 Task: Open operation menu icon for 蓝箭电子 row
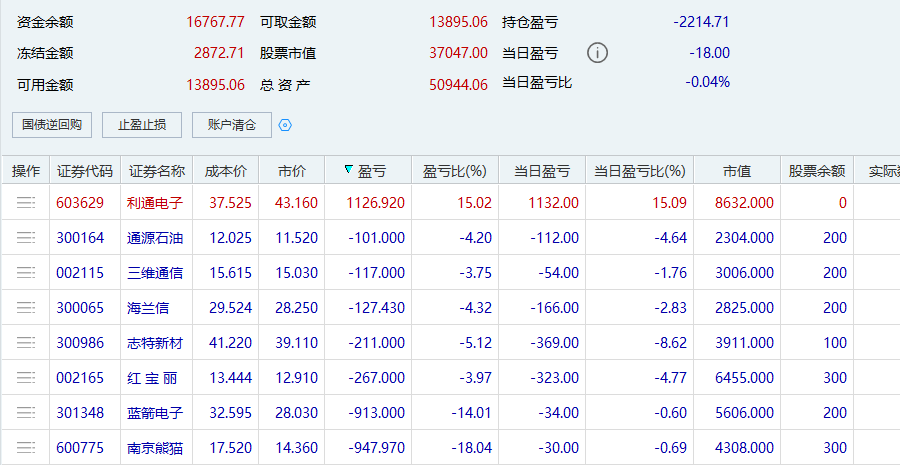tap(26, 413)
